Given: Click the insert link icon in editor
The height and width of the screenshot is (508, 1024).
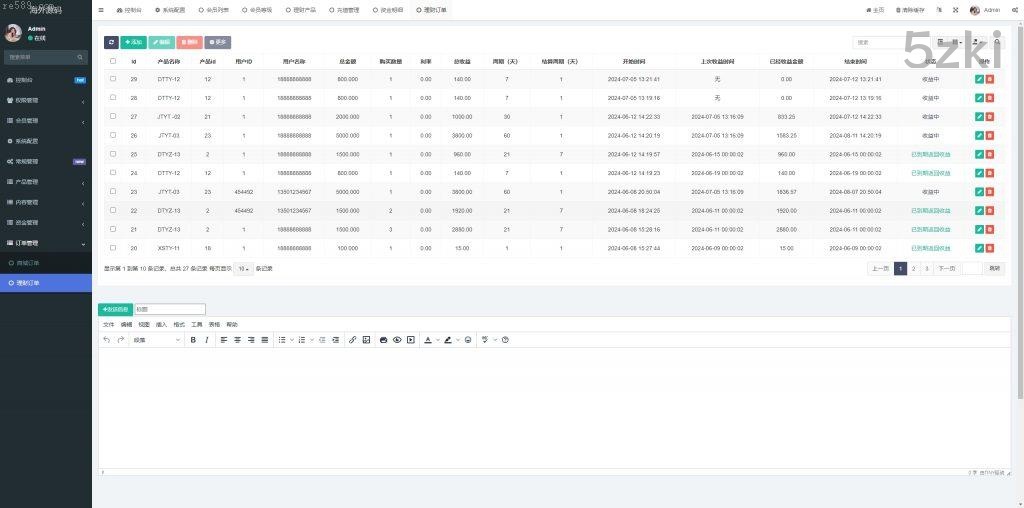Looking at the screenshot, I should coord(352,340).
